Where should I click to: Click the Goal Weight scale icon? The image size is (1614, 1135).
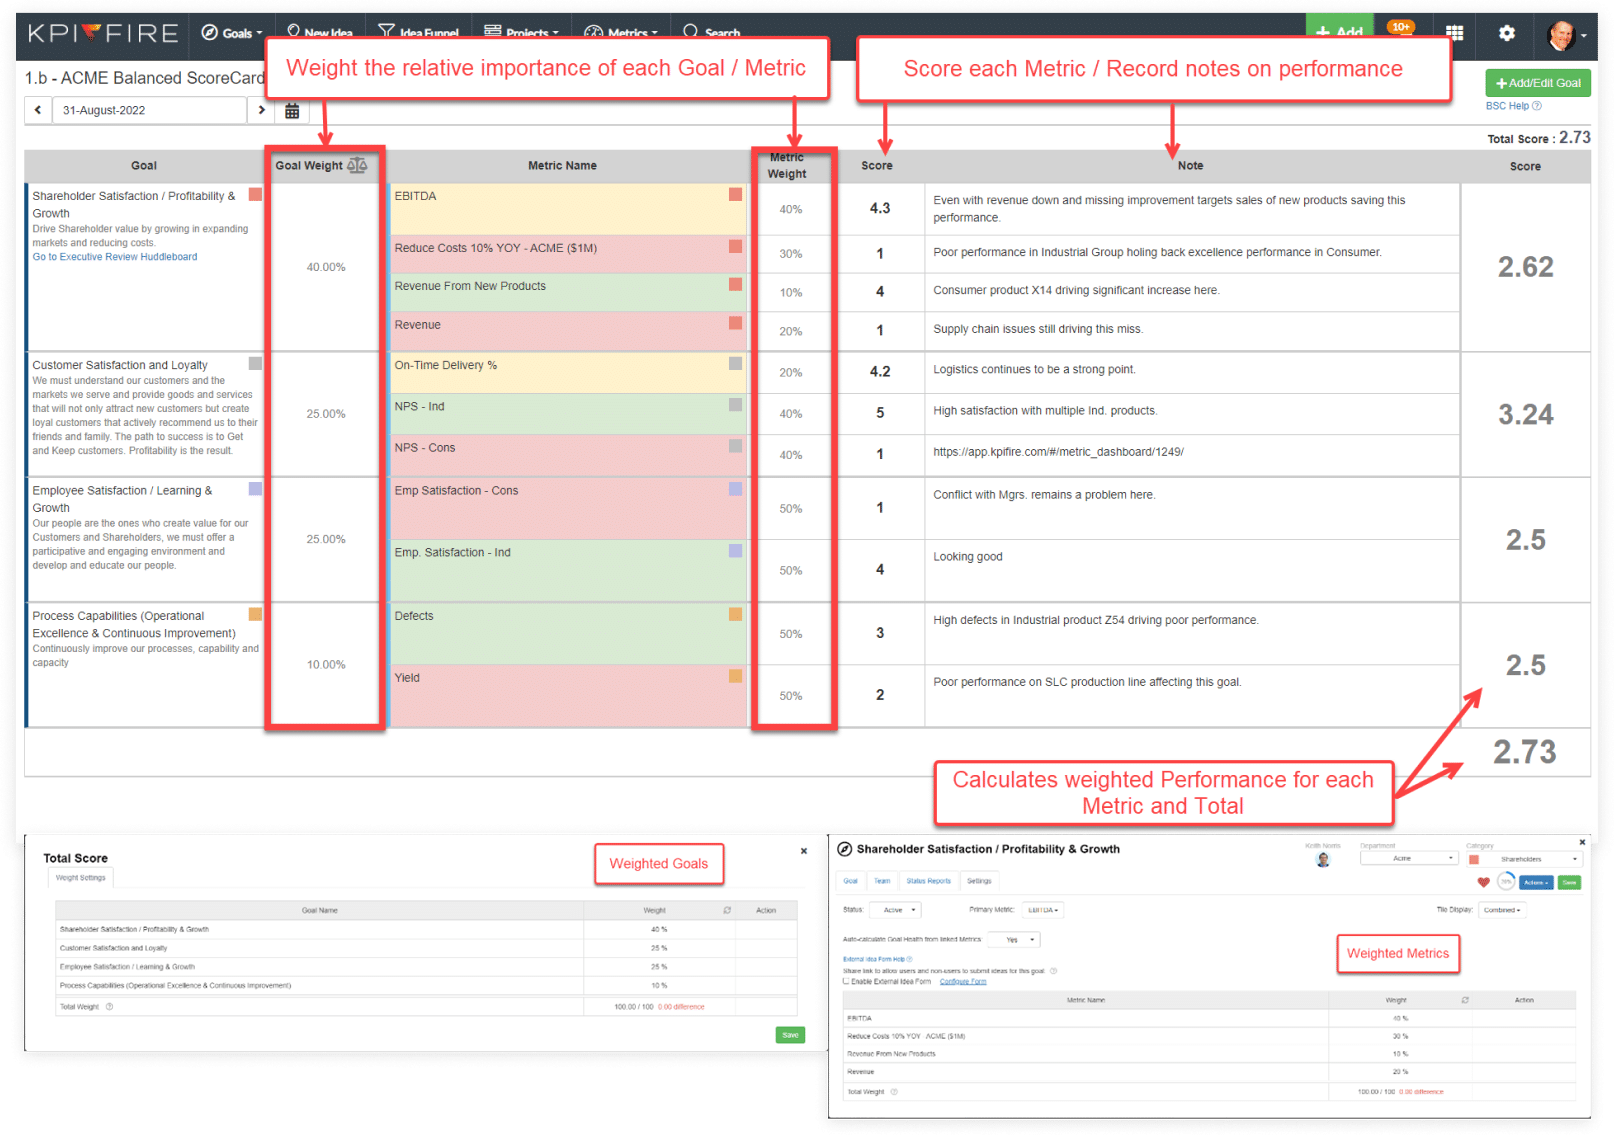click(x=357, y=165)
